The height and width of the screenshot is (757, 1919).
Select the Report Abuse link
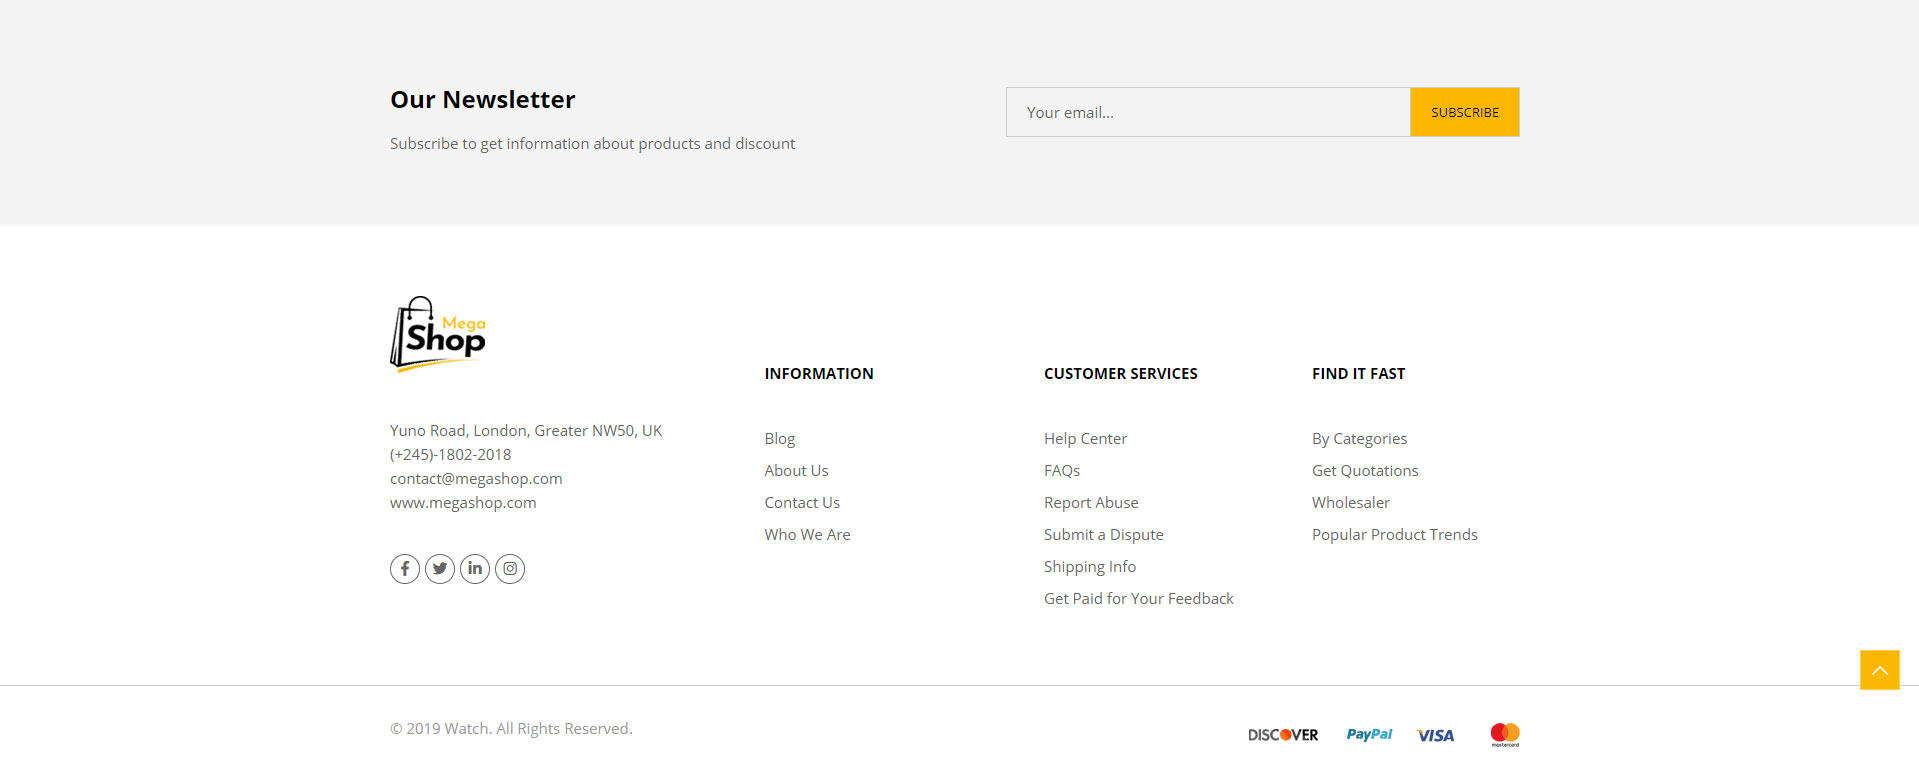(x=1091, y=503)
